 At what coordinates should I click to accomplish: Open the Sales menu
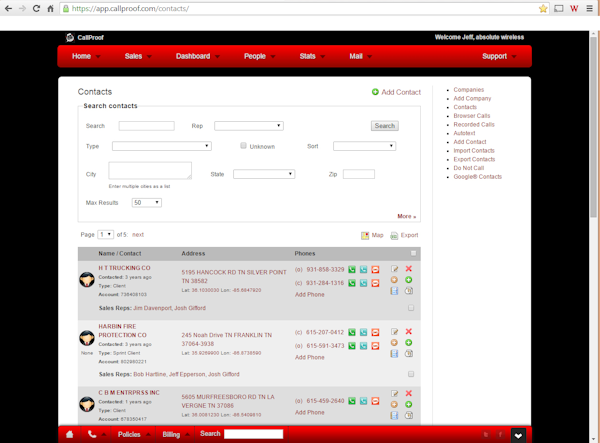138,56
